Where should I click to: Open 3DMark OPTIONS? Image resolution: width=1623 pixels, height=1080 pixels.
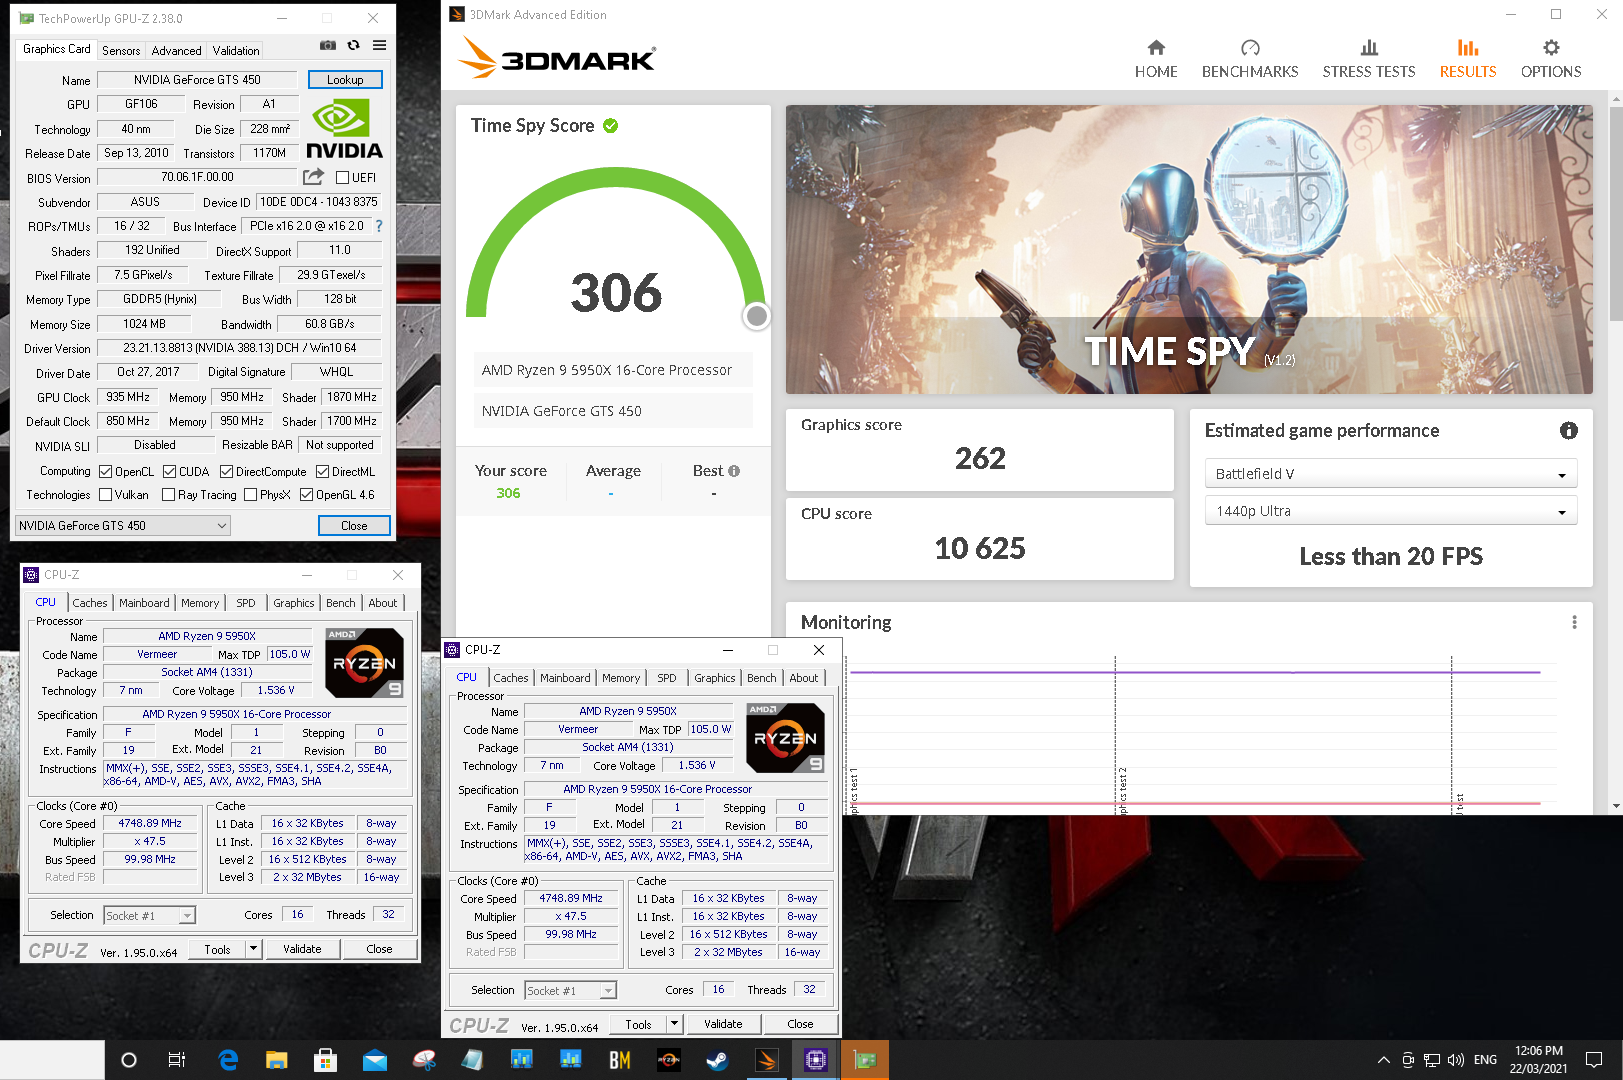1551,59
